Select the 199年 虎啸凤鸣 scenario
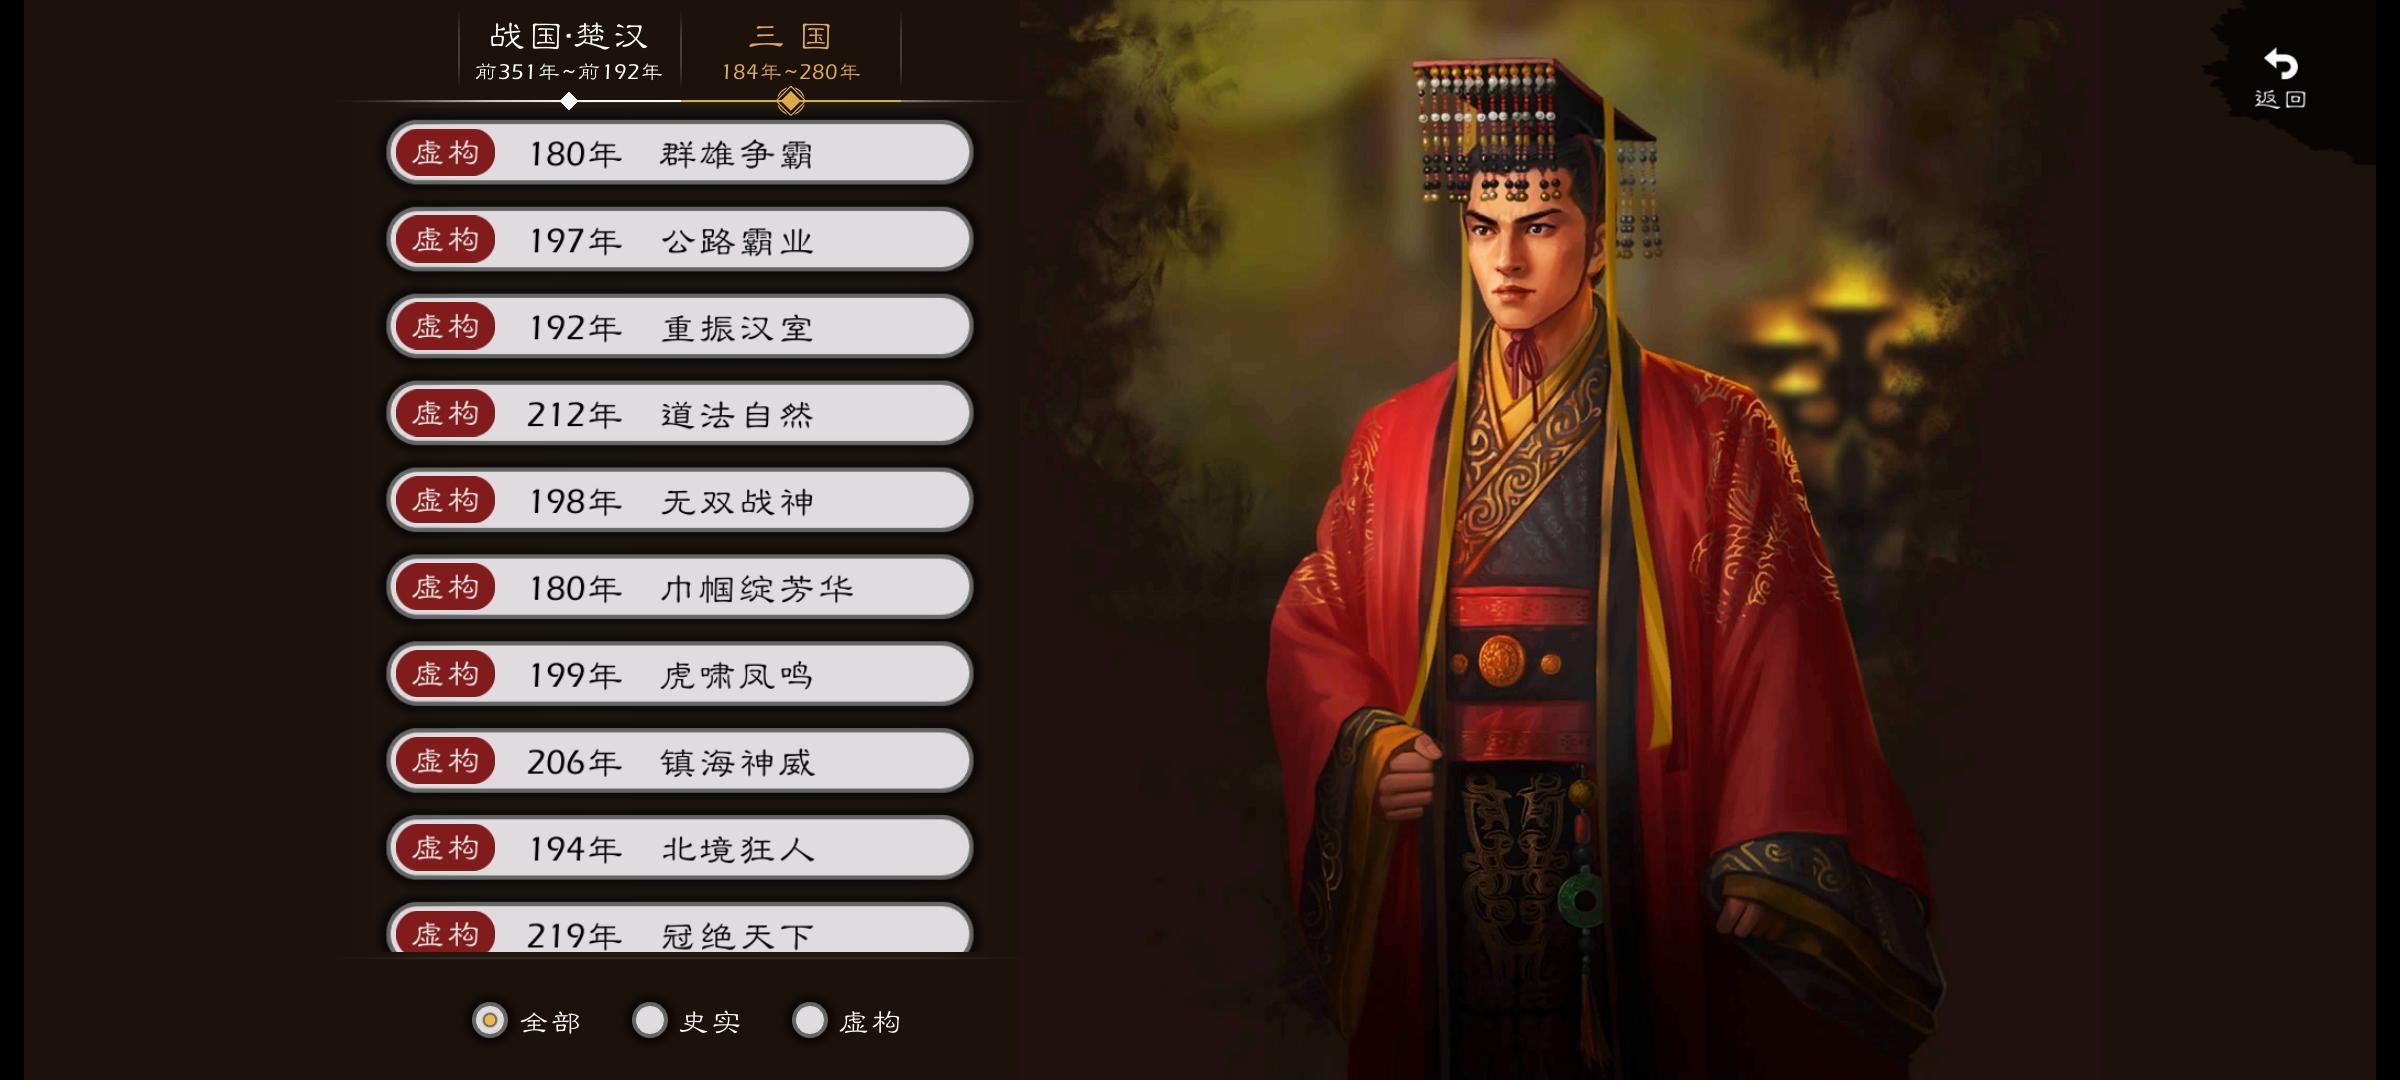Image resolution: width=2400 pixels, height=1080 pixels. coord(680,675)
